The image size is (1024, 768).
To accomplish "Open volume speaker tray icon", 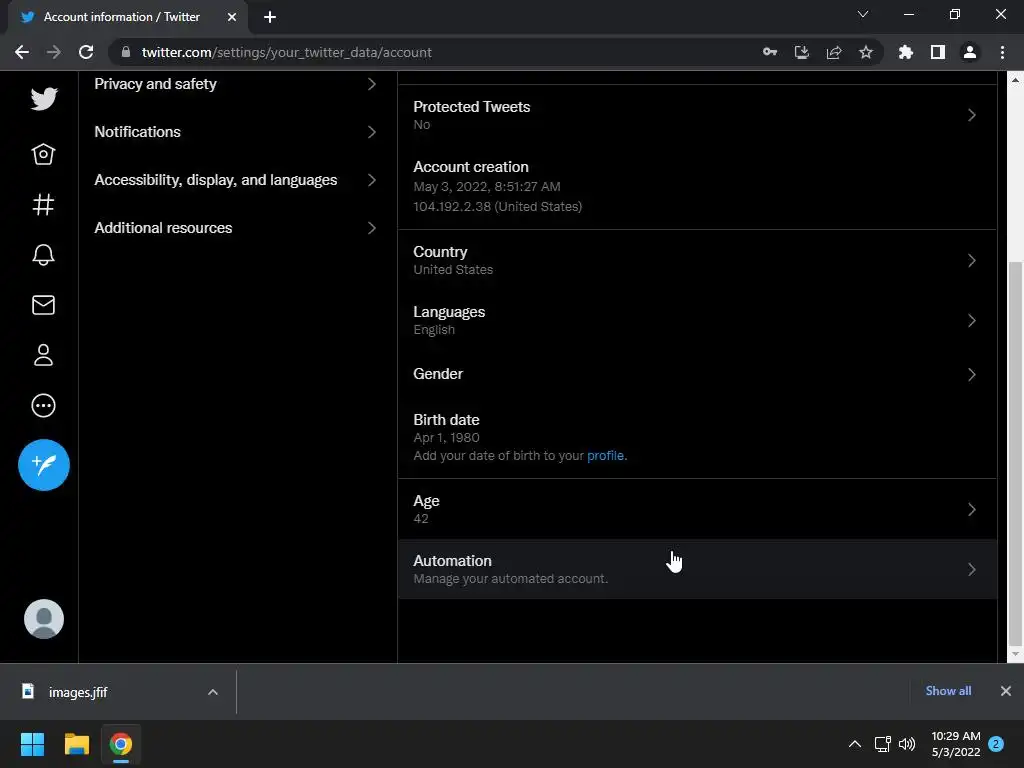I will point(907,744).
